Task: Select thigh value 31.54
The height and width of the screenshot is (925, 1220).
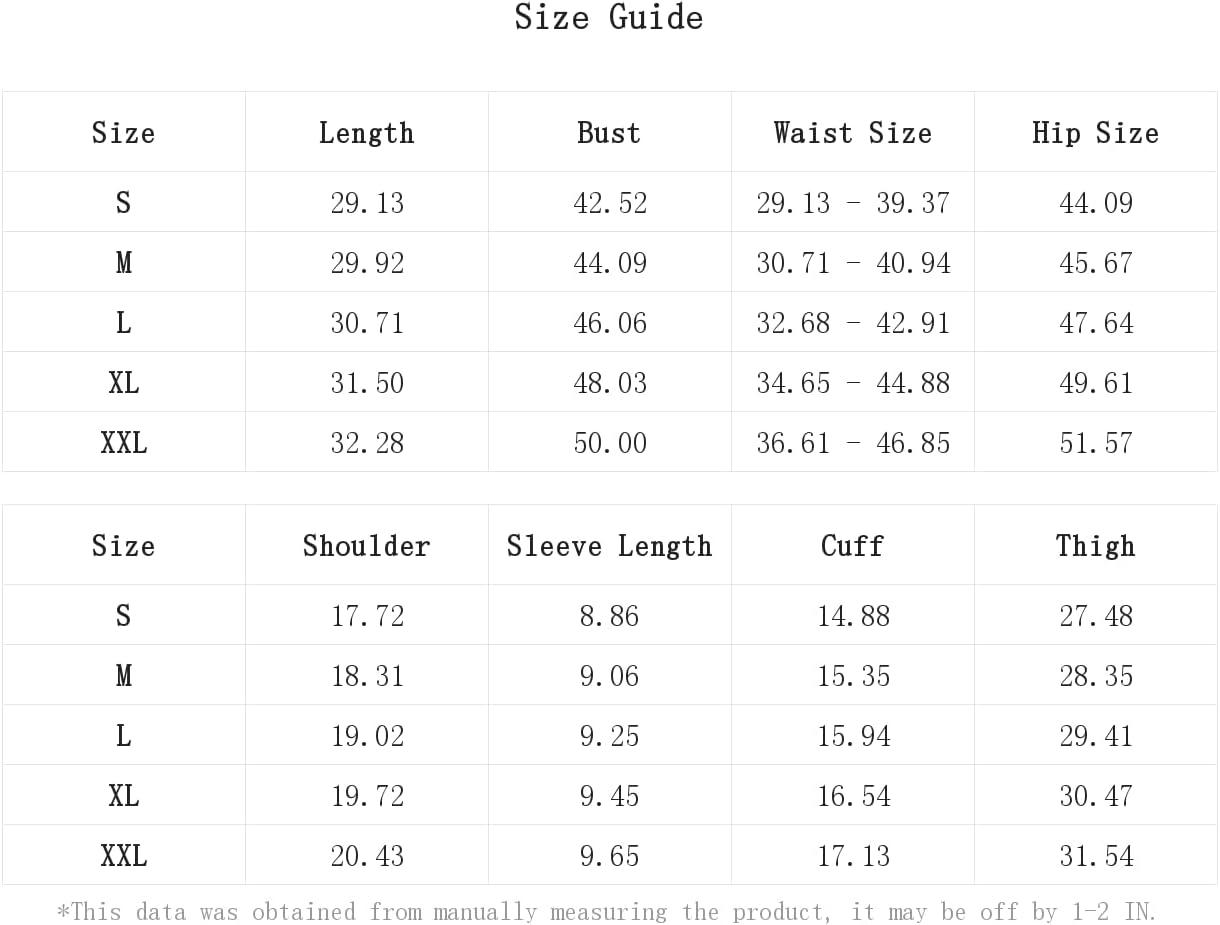Action: pos(1096,856)
